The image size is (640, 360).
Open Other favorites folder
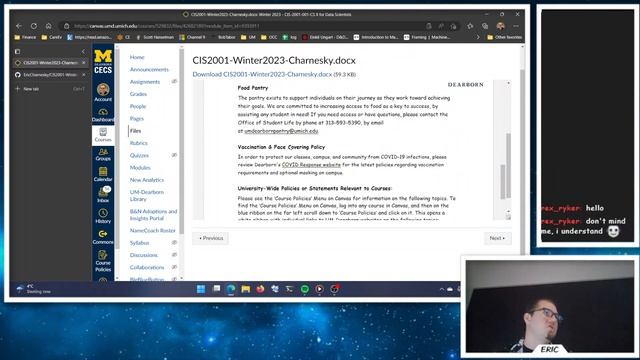[504, 37]
